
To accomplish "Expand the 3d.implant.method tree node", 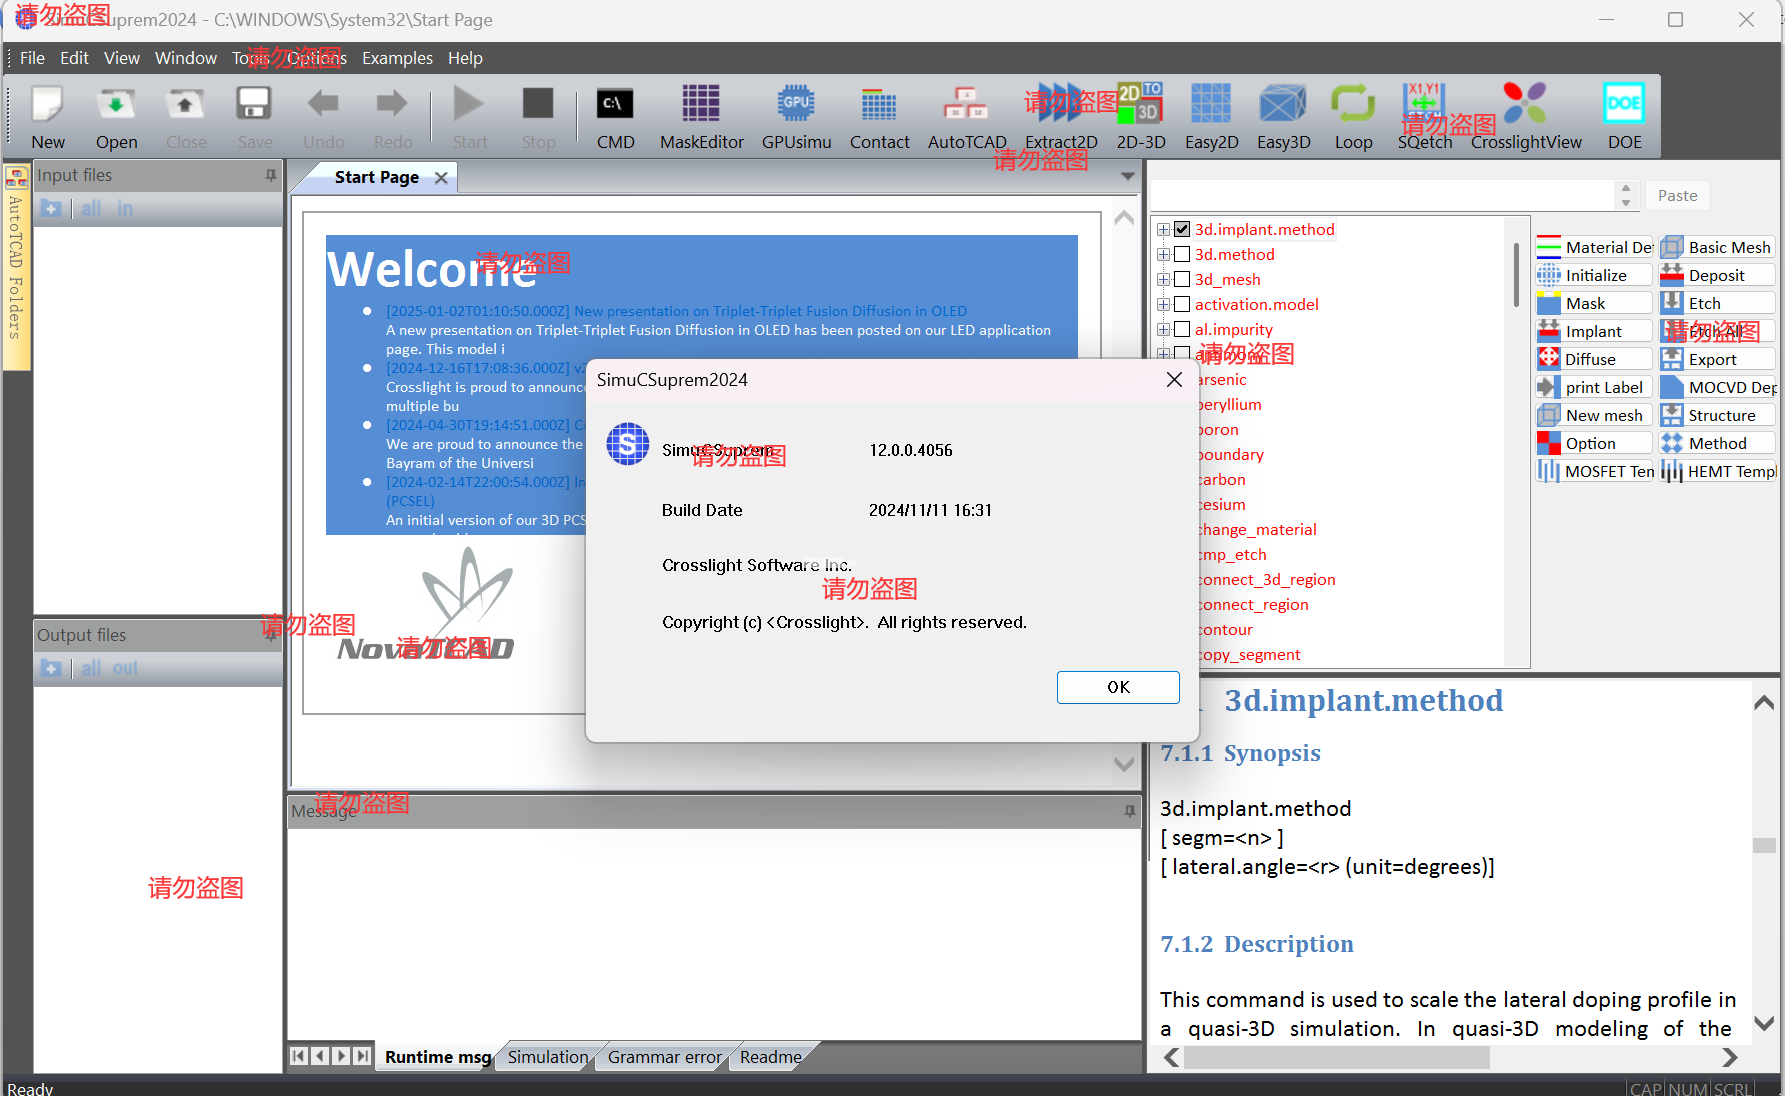I will point(1163,229).
